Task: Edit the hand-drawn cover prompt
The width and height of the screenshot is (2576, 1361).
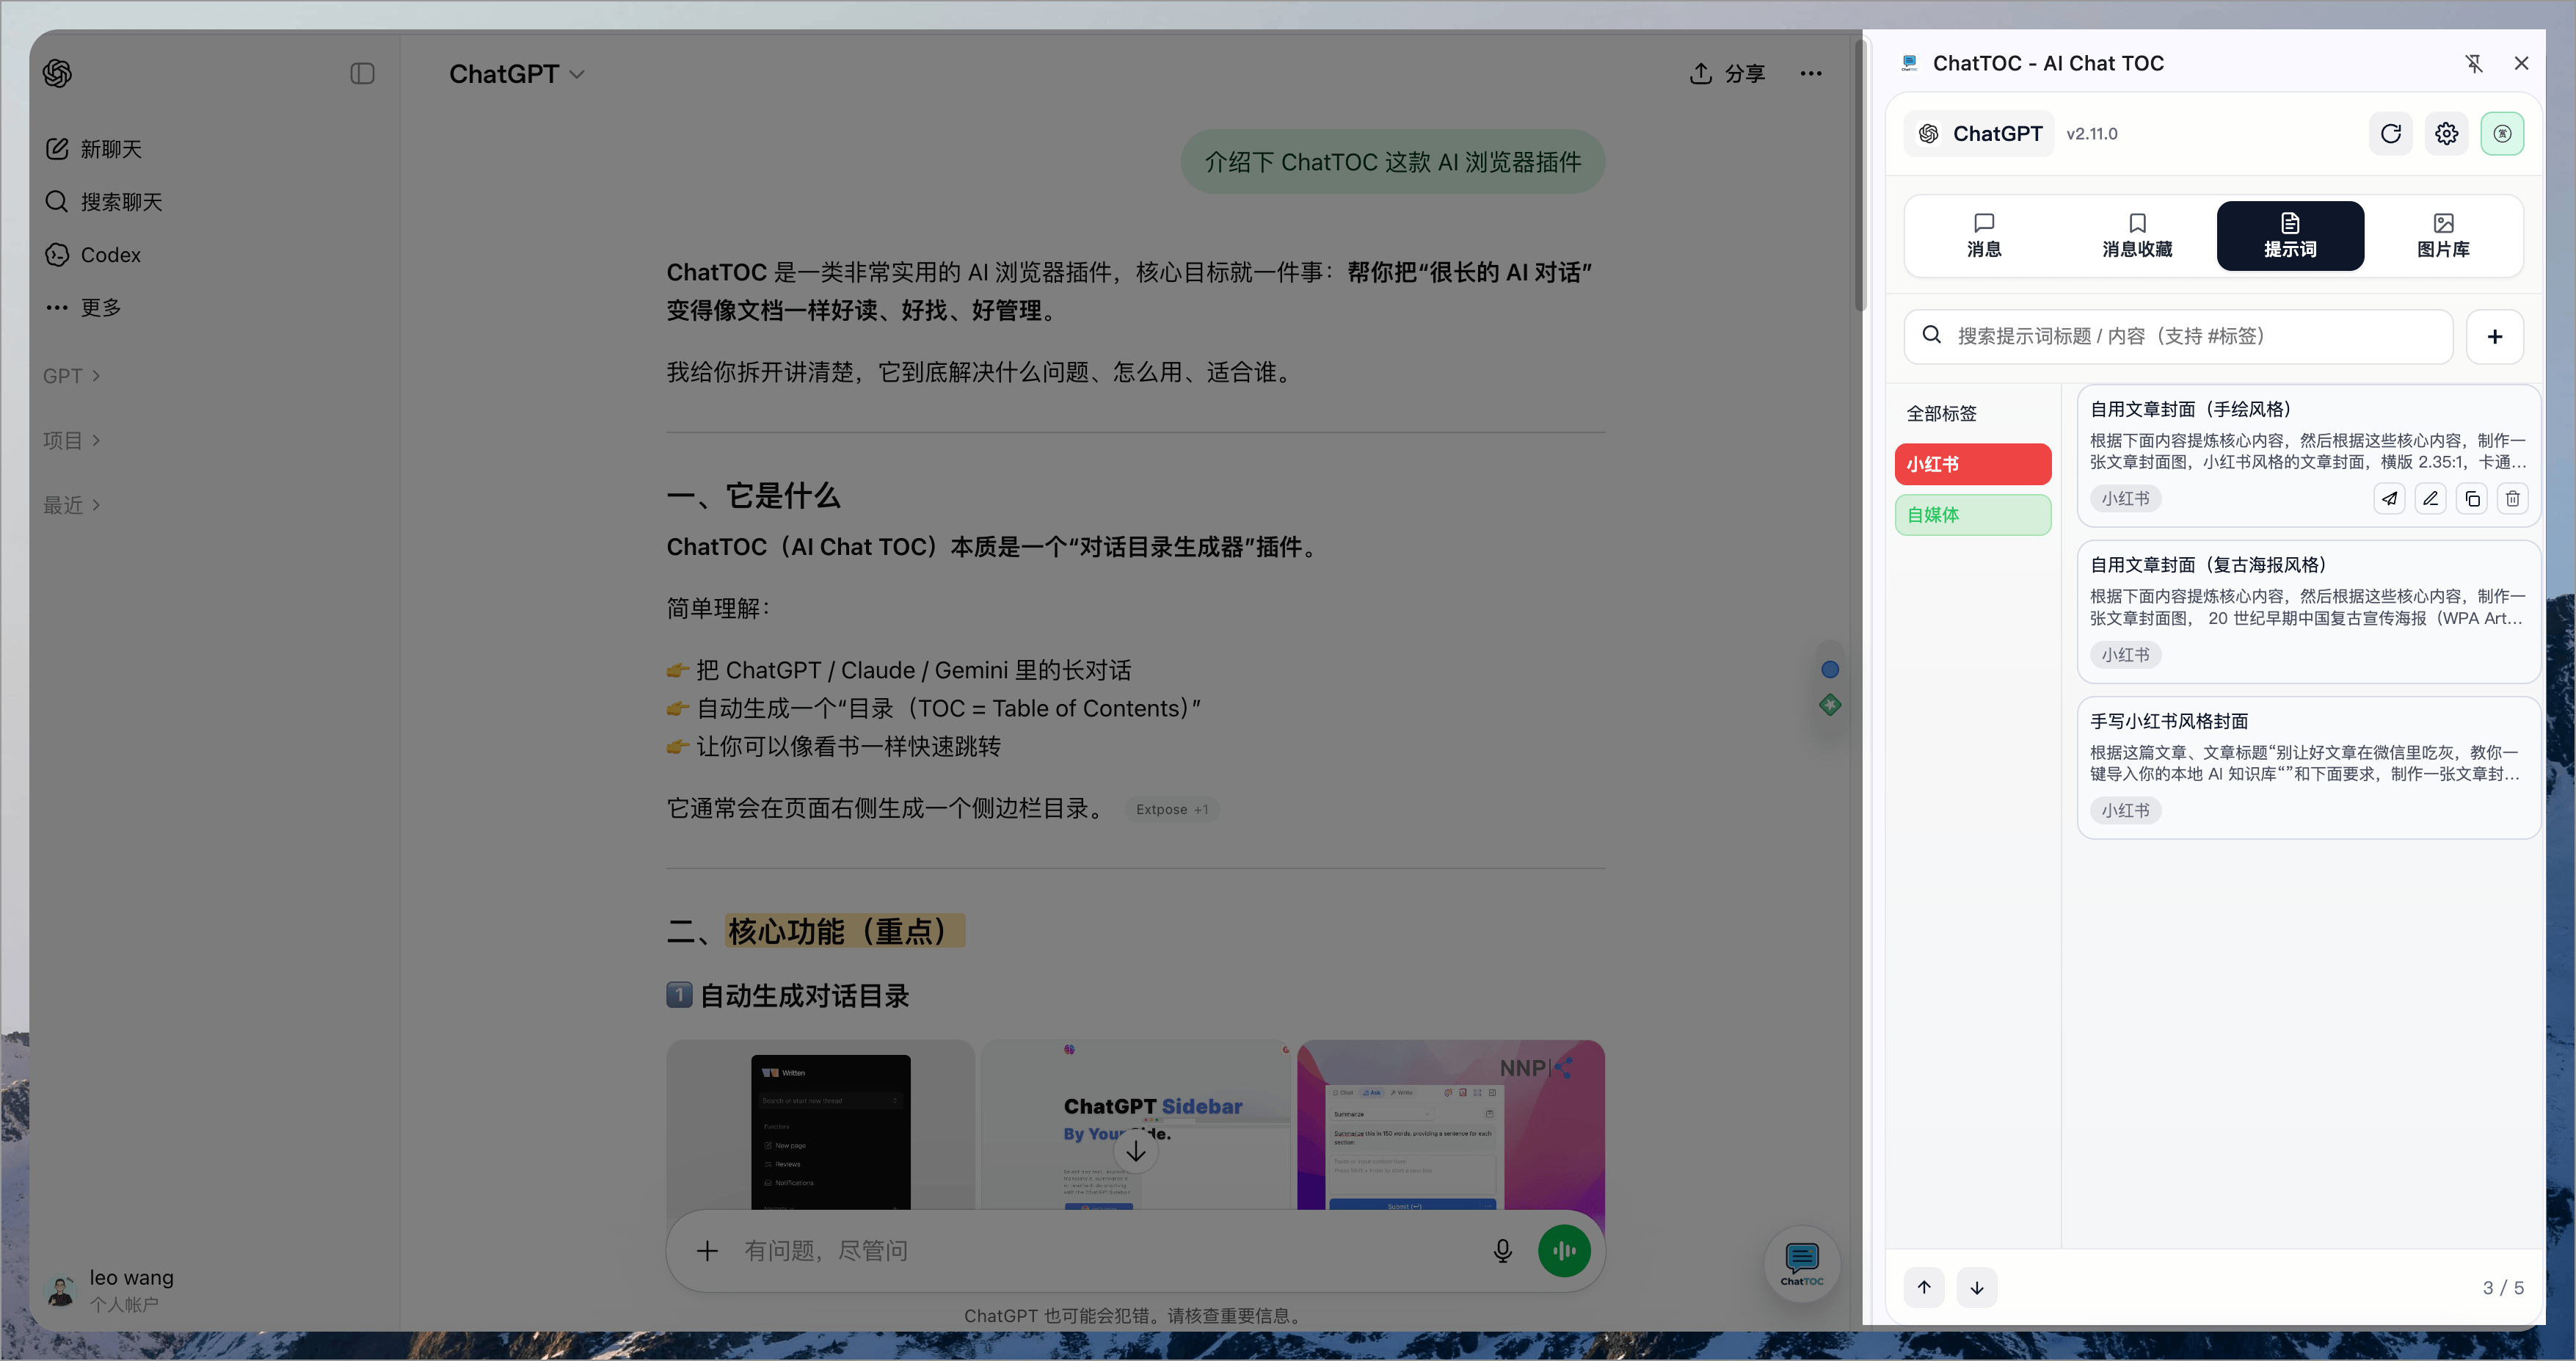Action: coord(2430,498)
